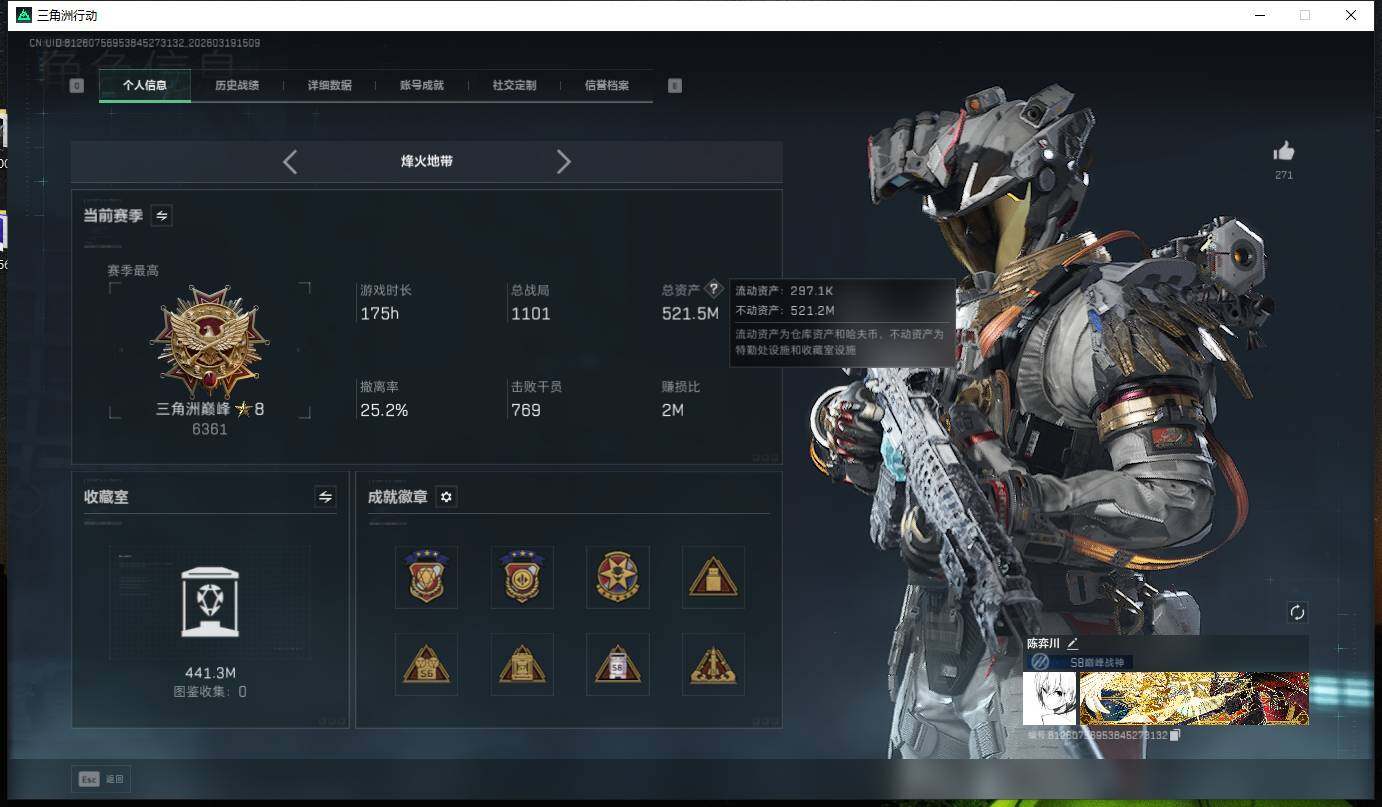Click the 流动资产: 297.1K tooltip line
The width and height of the screenshot is (1382, 807).
click(784, 291)
